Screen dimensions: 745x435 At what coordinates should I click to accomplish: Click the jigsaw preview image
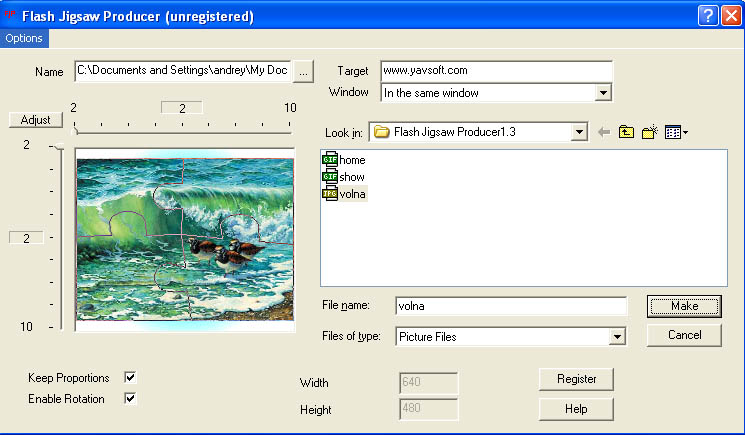coord(185,239)
